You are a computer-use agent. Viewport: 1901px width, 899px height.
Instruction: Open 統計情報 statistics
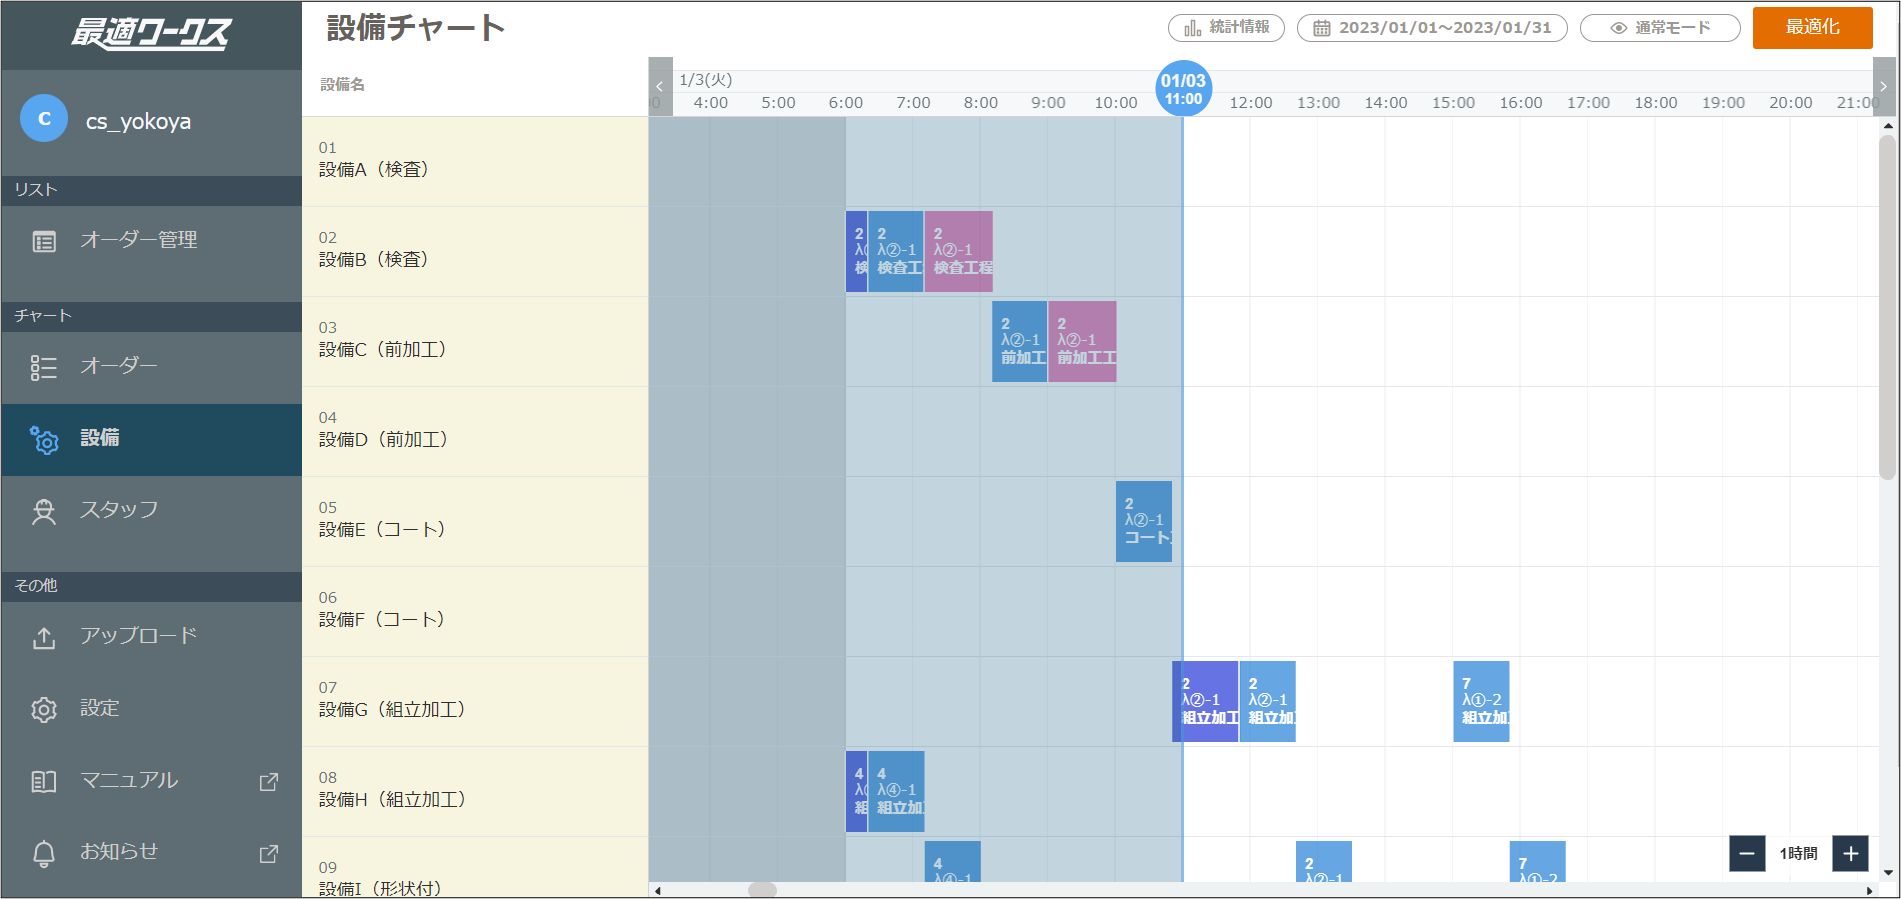[1226, 28]
